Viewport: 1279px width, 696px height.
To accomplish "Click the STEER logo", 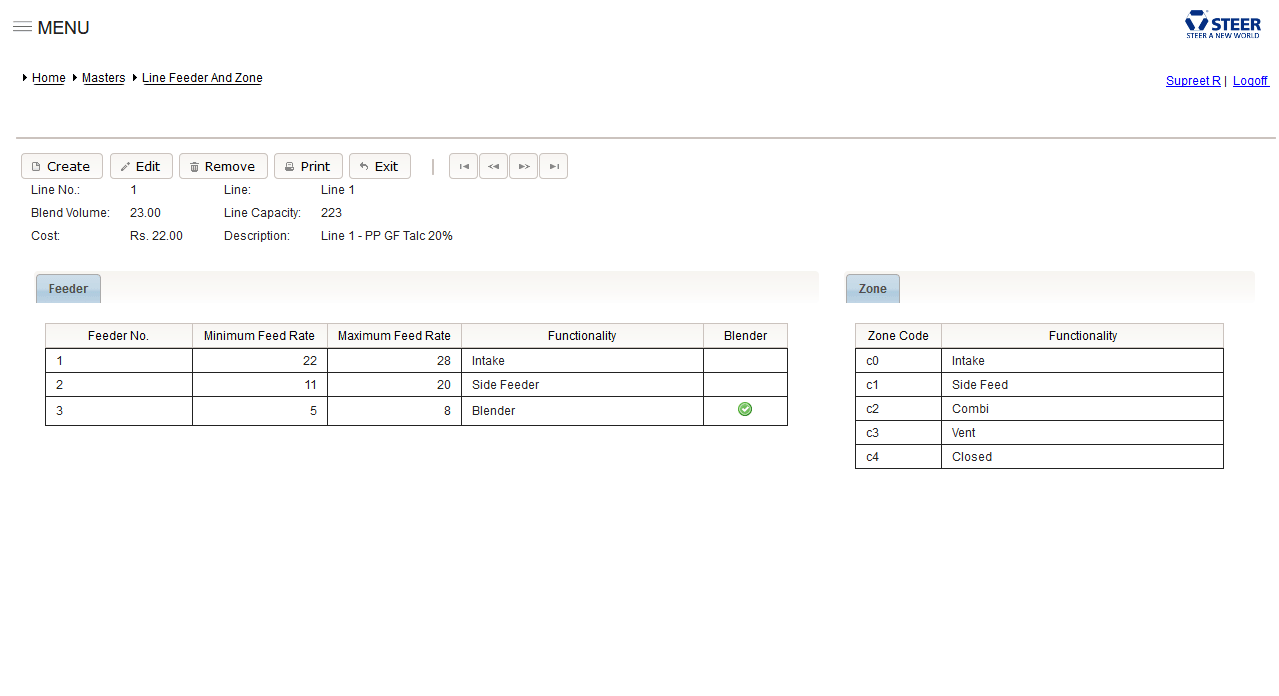I will point(1222,24).
